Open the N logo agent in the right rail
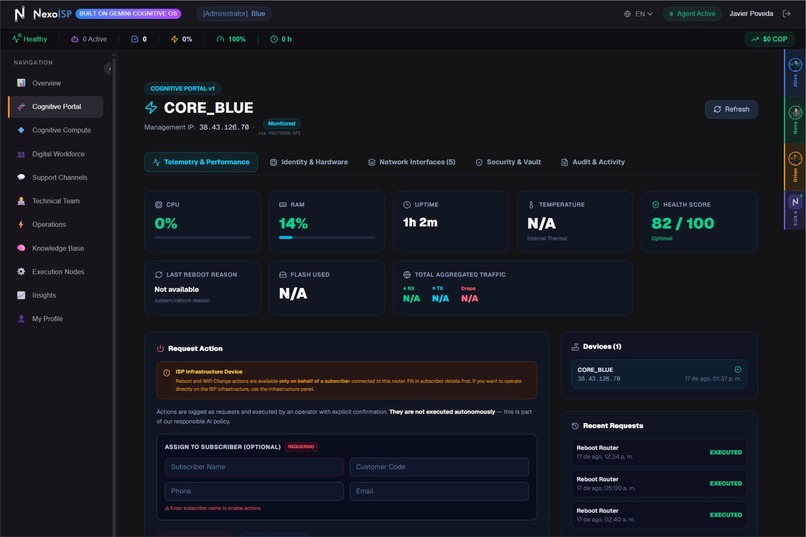Viewport: 806px width, 537px height. (795, 202)
